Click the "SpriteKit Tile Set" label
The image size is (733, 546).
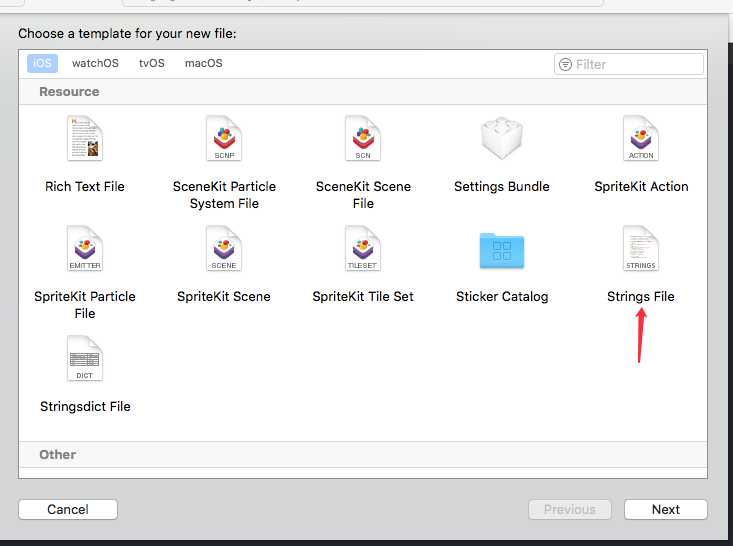[x=363, y=297]
